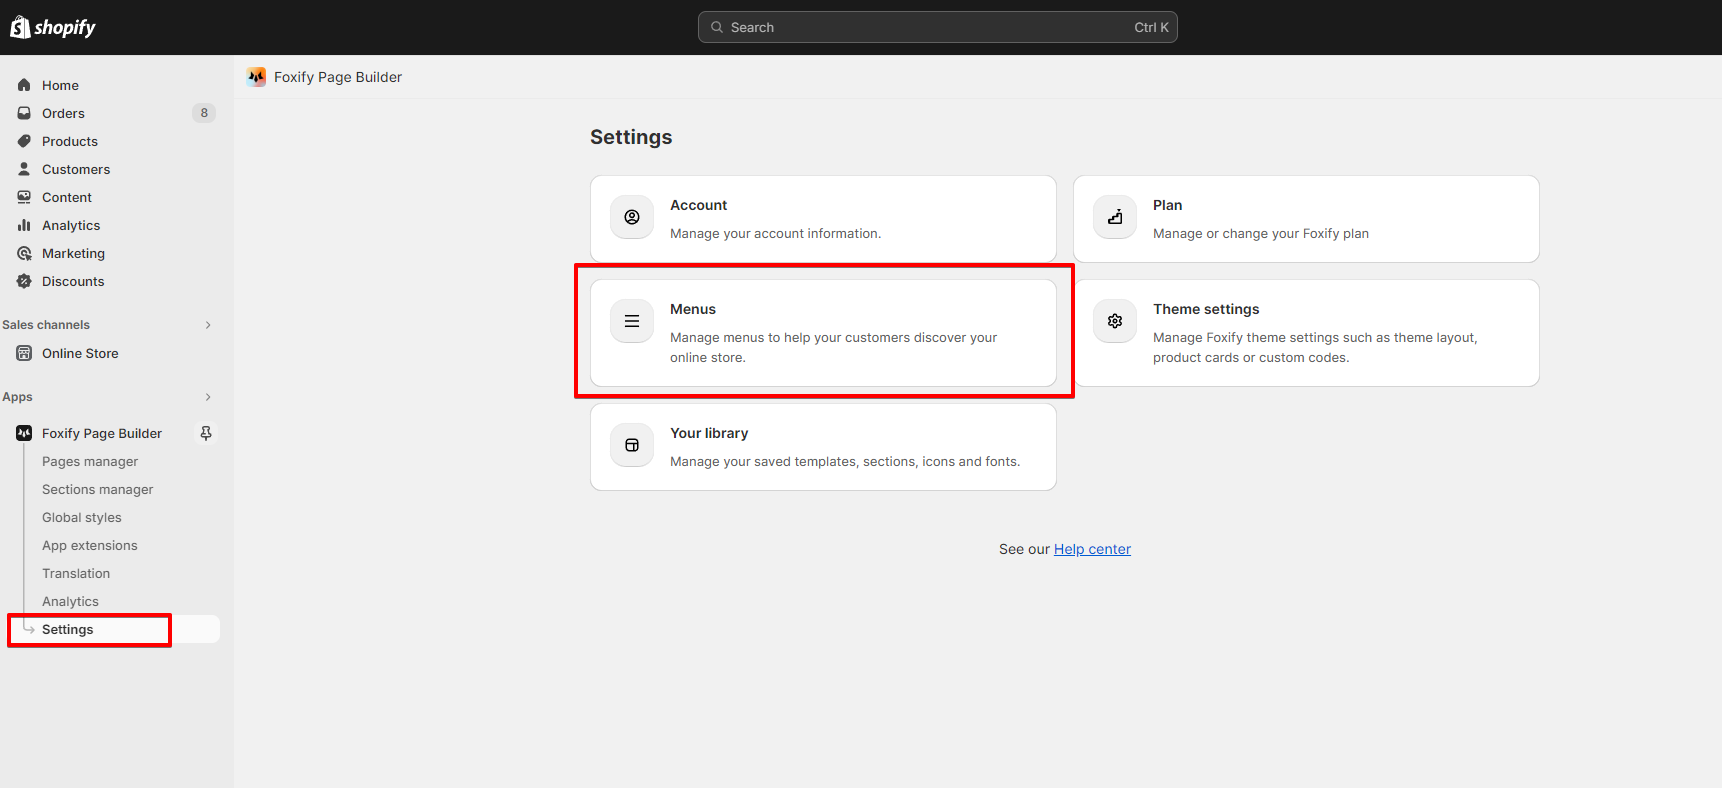The image size is (1722, 788).
Task: Open Your library card title
Action: [x=709, y=433]
